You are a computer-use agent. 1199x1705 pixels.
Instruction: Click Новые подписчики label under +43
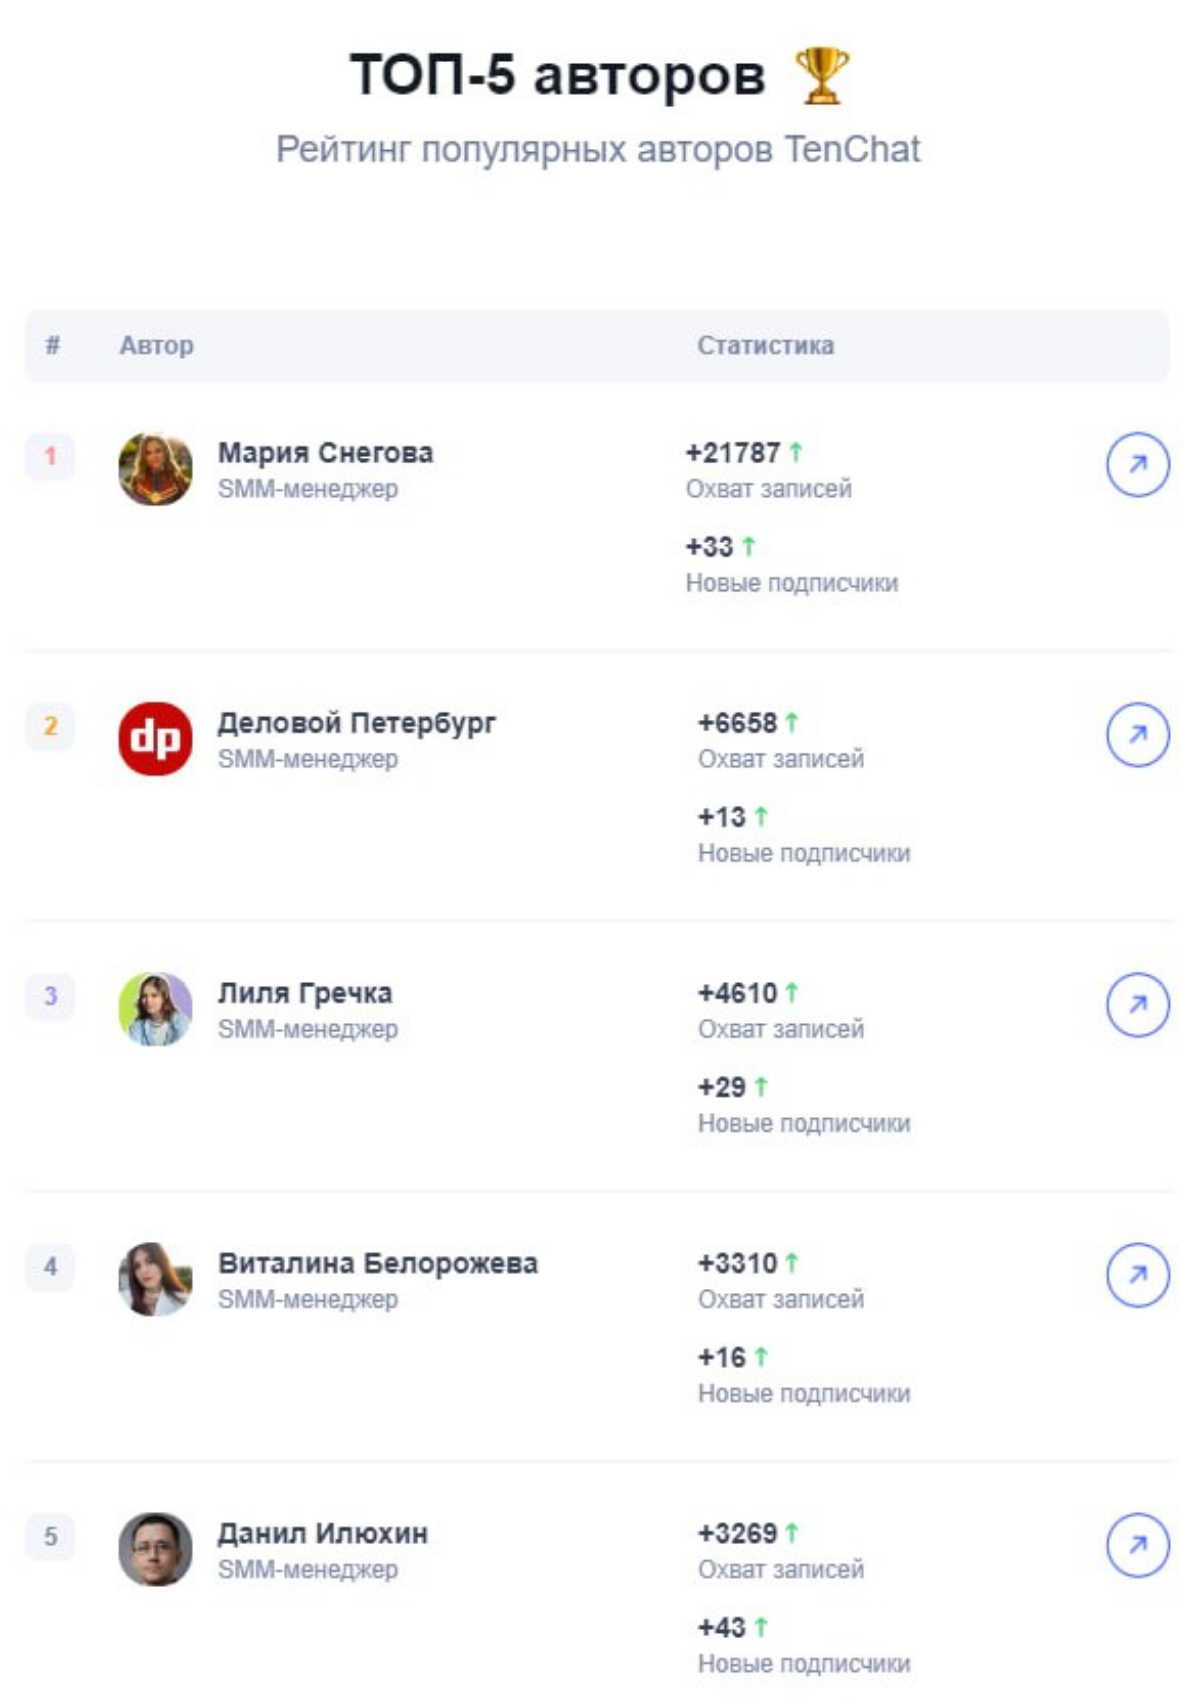click(804, 1664)
